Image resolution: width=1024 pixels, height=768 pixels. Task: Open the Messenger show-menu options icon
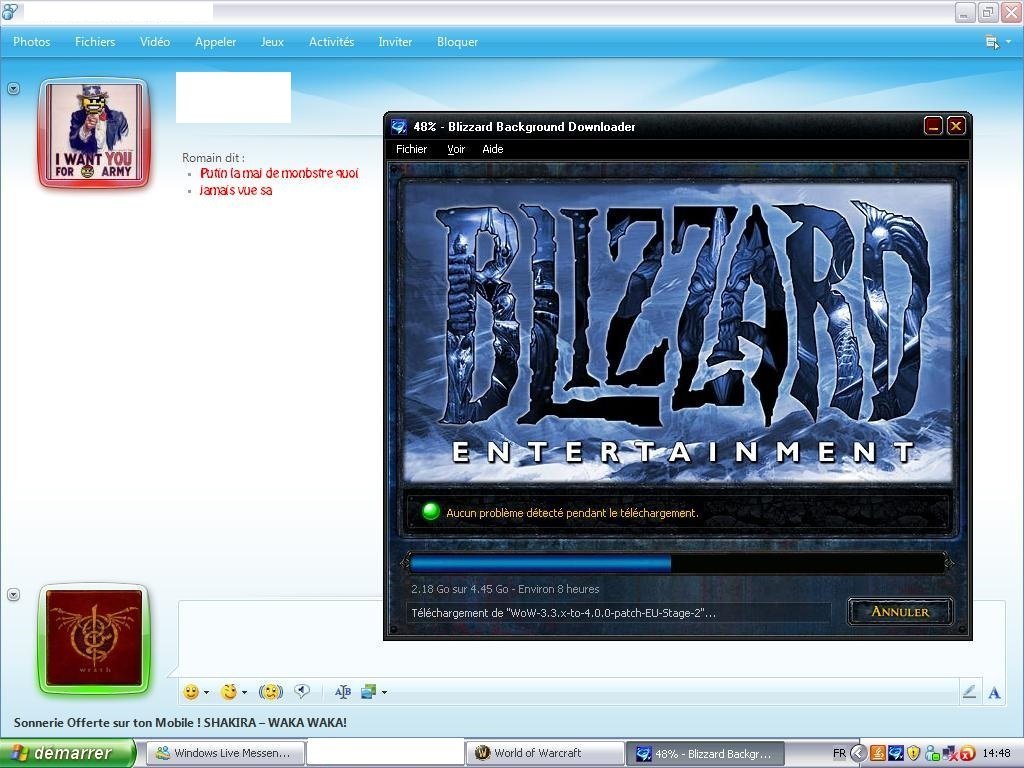pos(992,42)
